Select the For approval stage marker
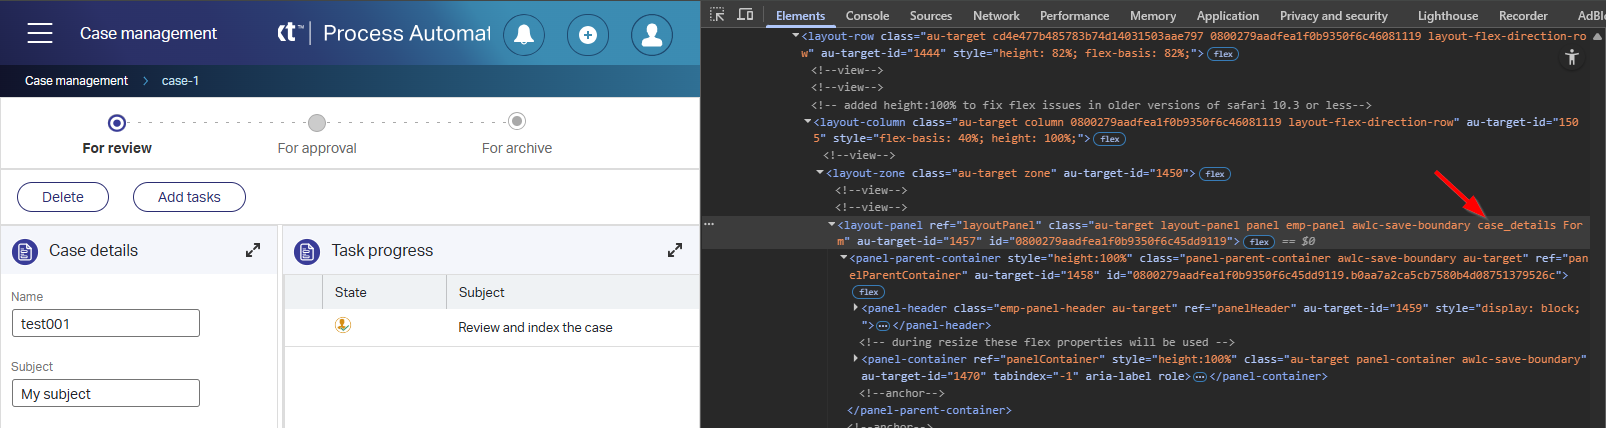Image resolution: width=1606 pixels, height=428 pixels. pyautogui.click(x=317, y=123)
